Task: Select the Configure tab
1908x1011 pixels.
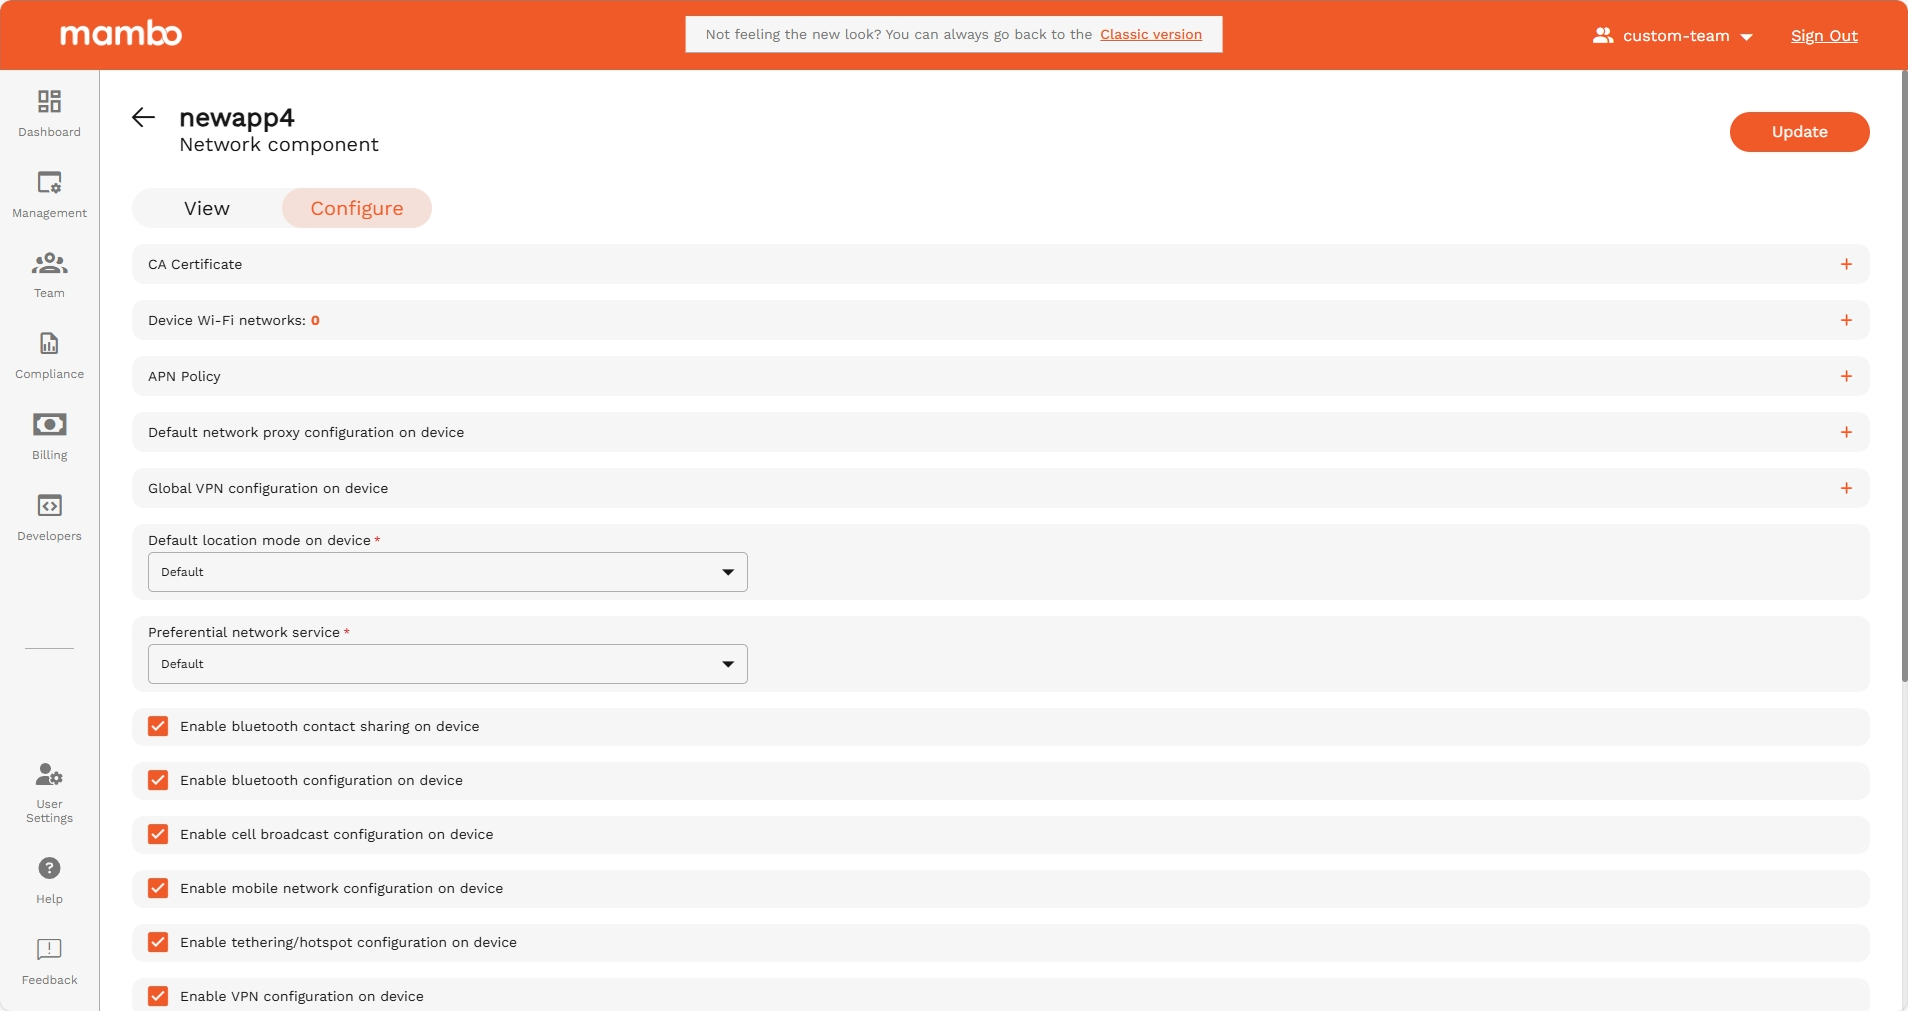Action: (357, 208)
